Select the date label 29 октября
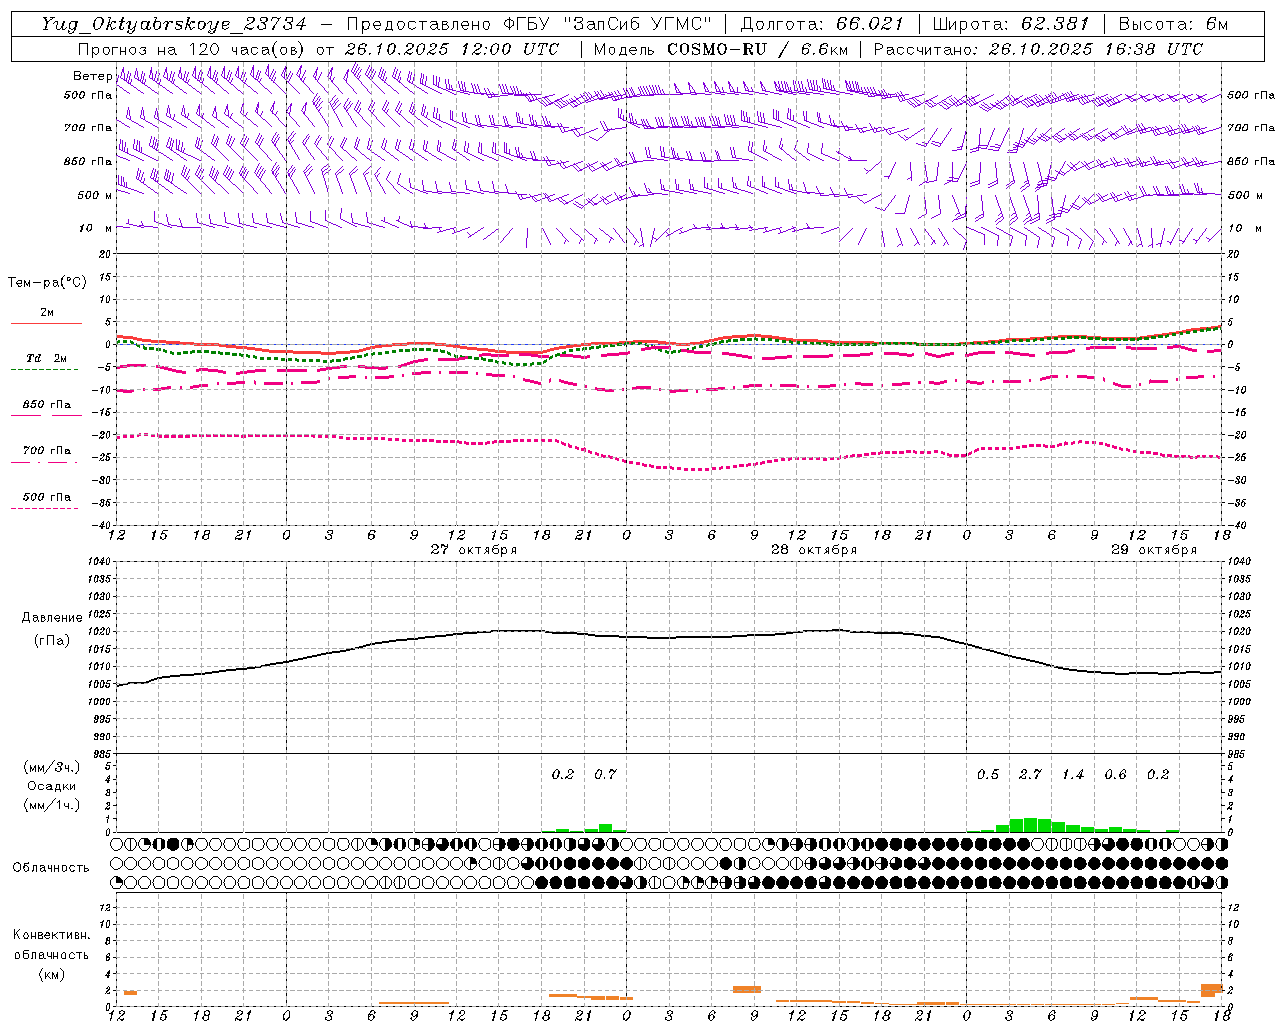 (x=1154, y=550)
